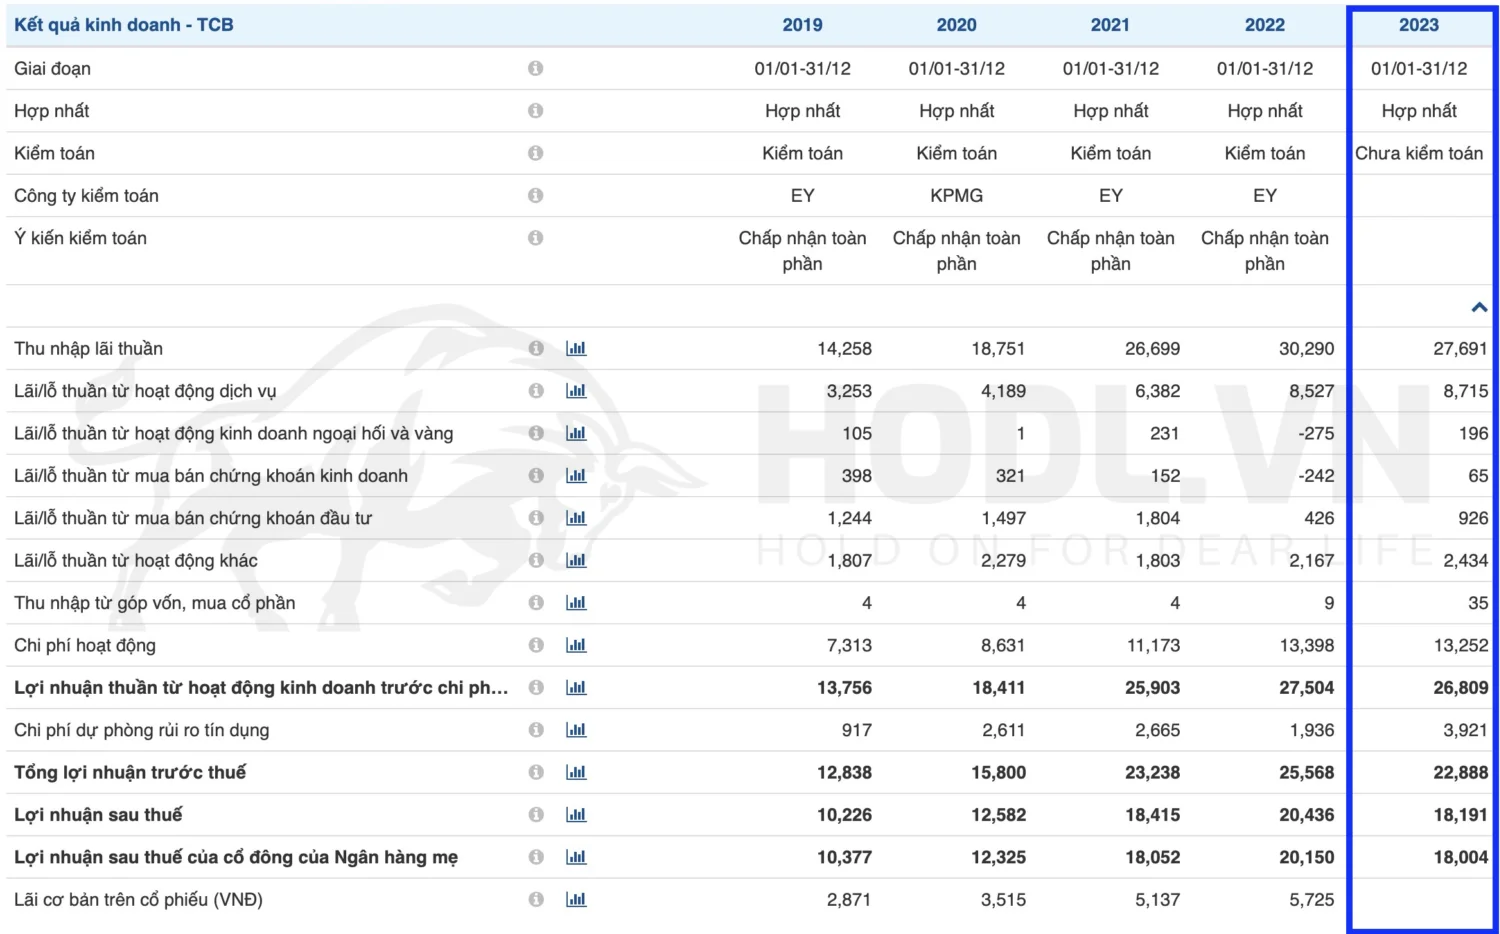Collapse the header section using chevron arrow
Screen dimensions: 1500x934
tap(1479, 308)
